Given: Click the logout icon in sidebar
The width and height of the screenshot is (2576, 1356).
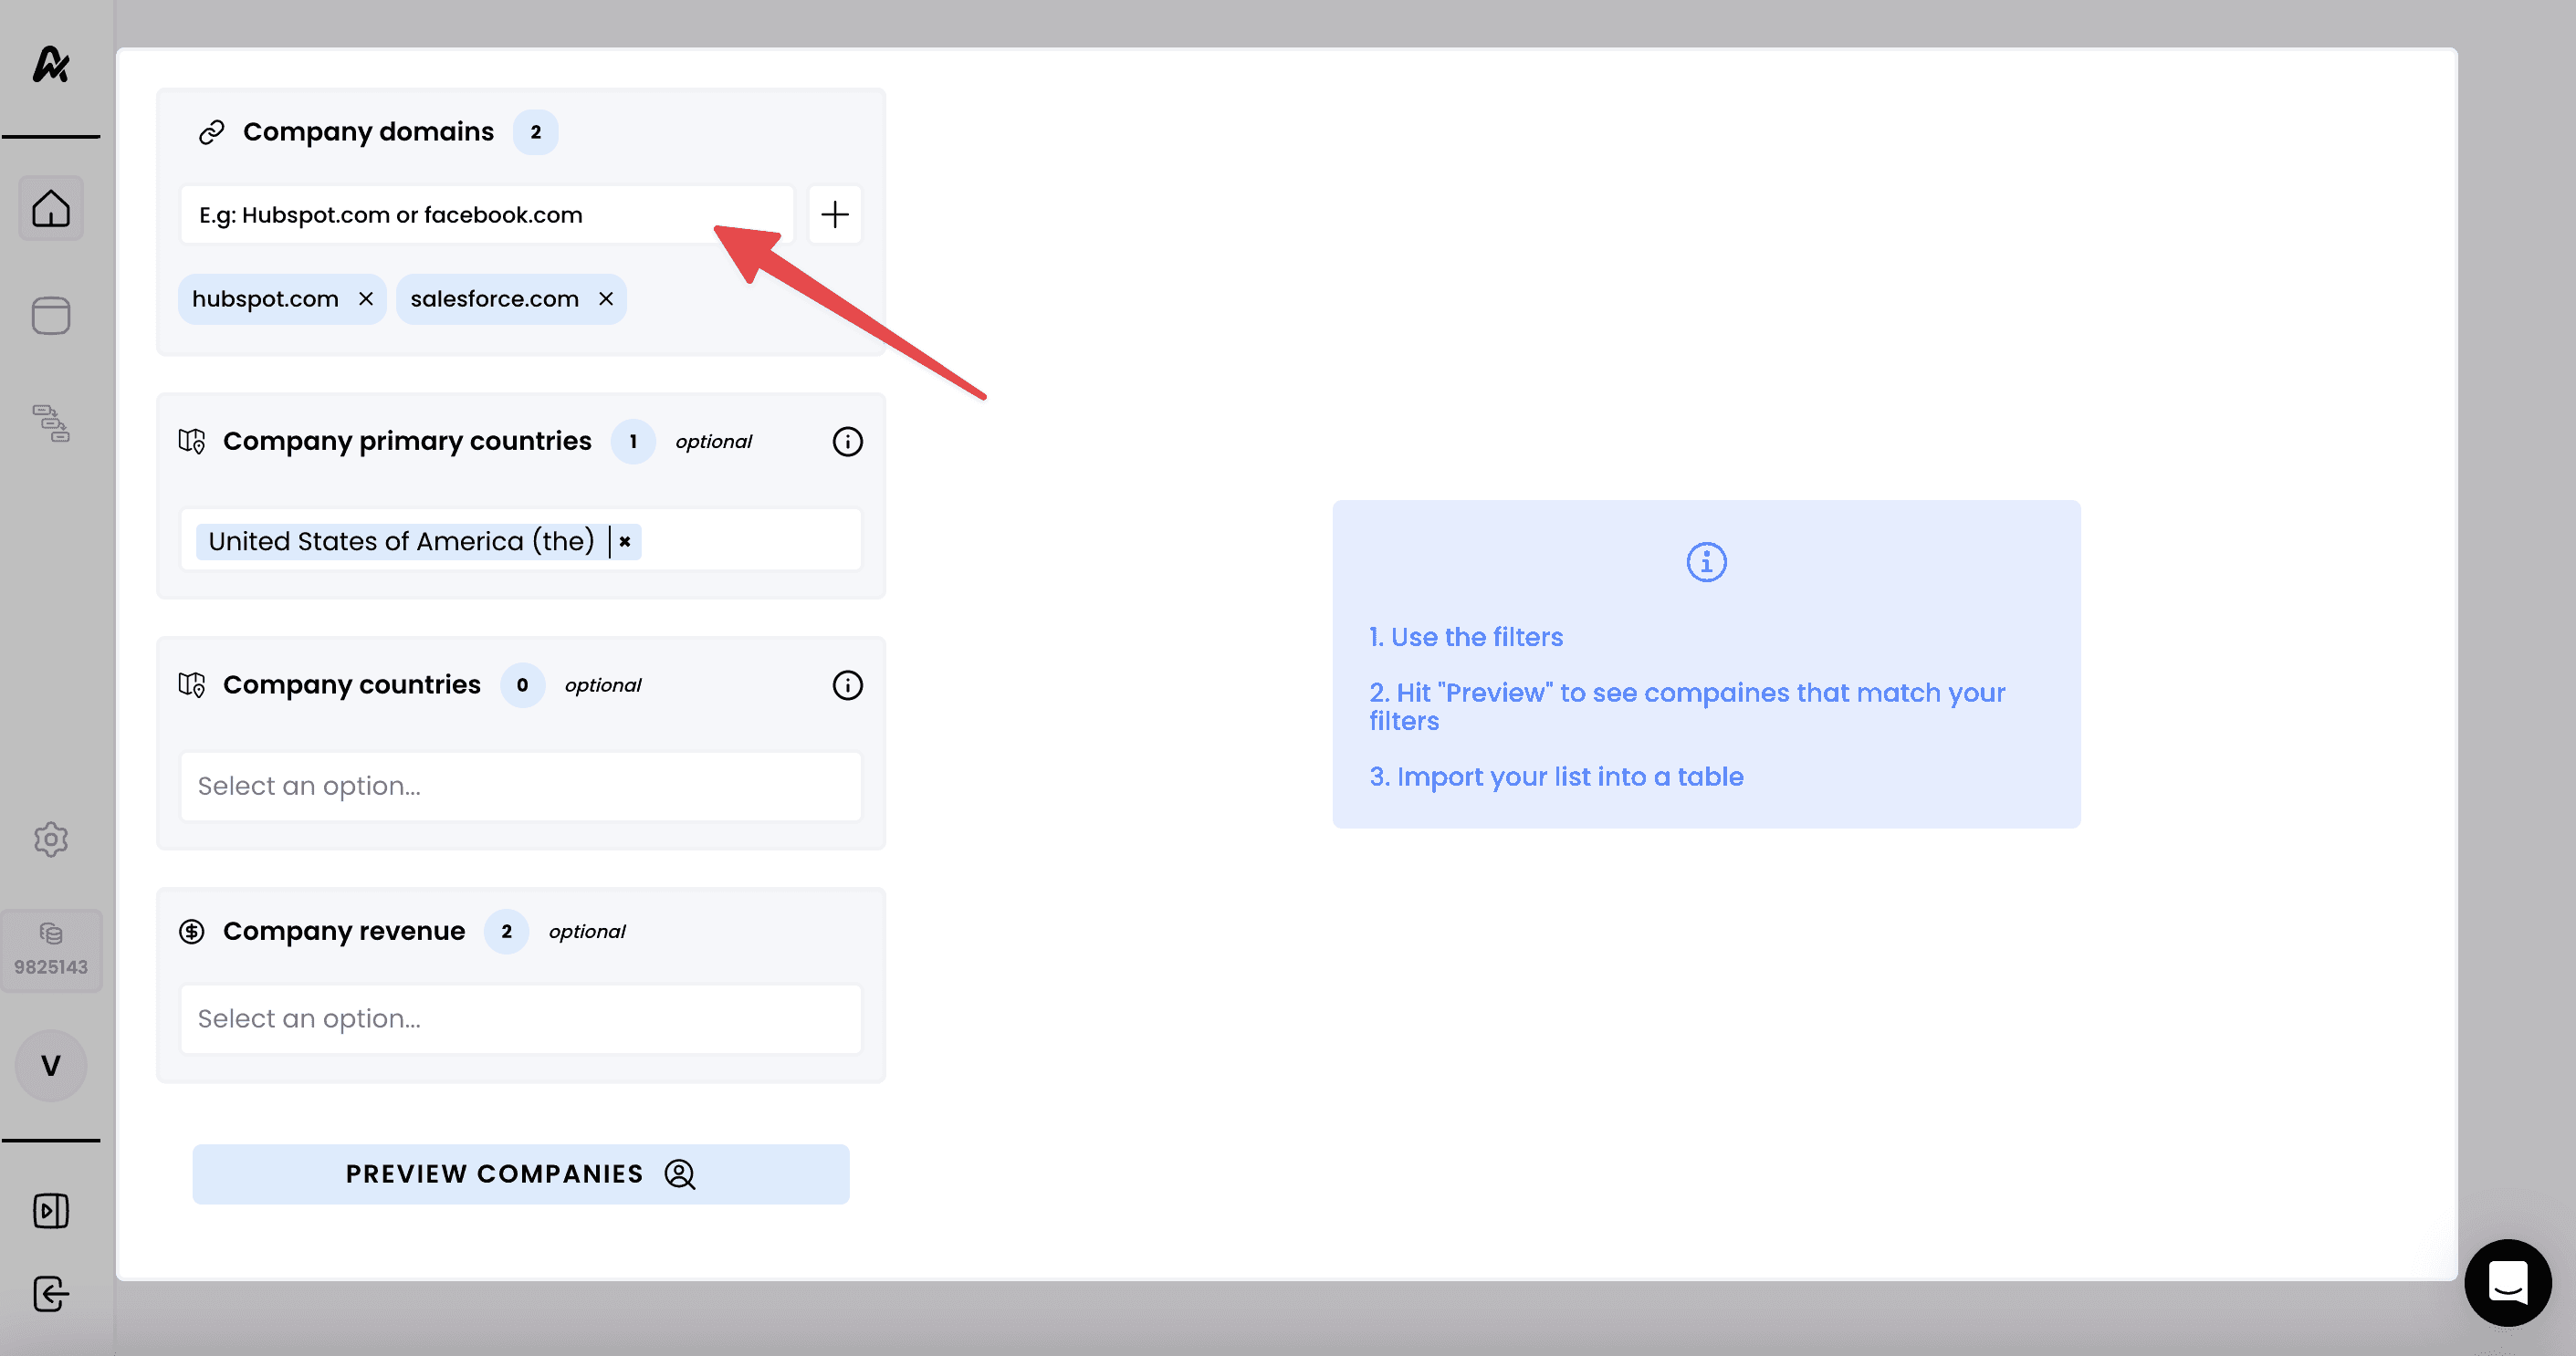Looking at the screenshot, I should point(50,1293).
